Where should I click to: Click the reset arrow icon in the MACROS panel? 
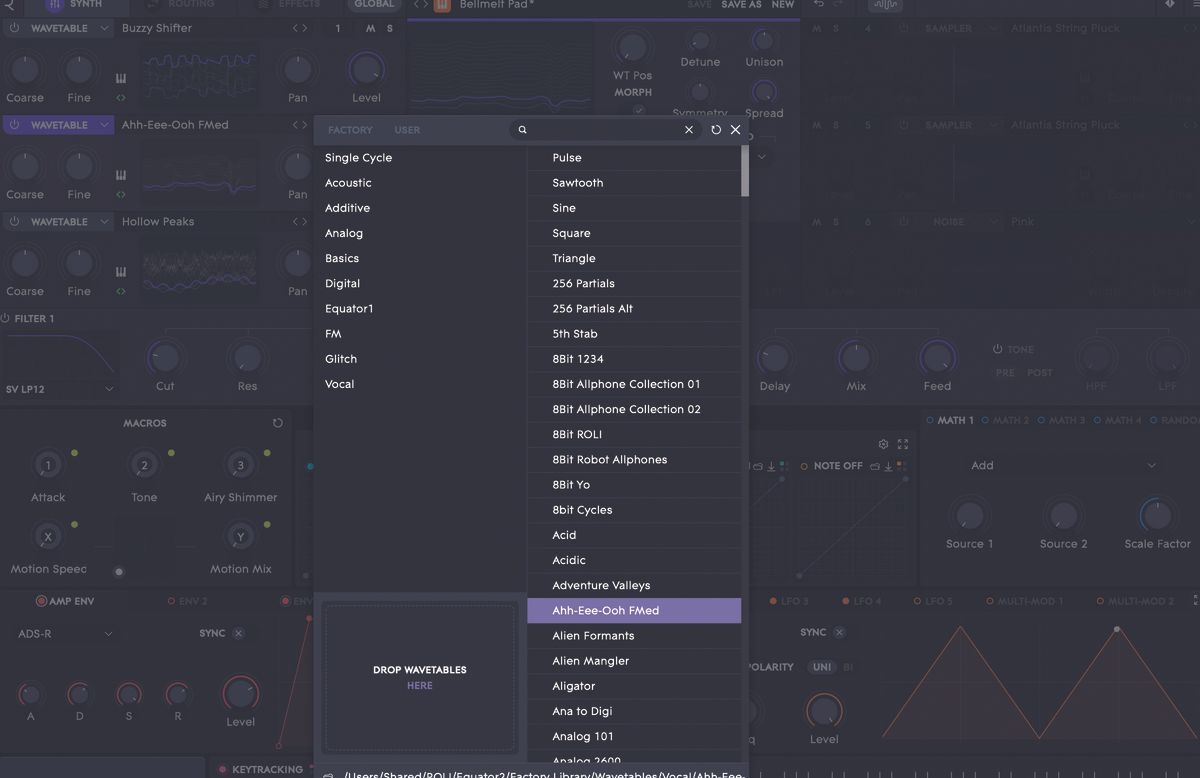pos(278,423)
